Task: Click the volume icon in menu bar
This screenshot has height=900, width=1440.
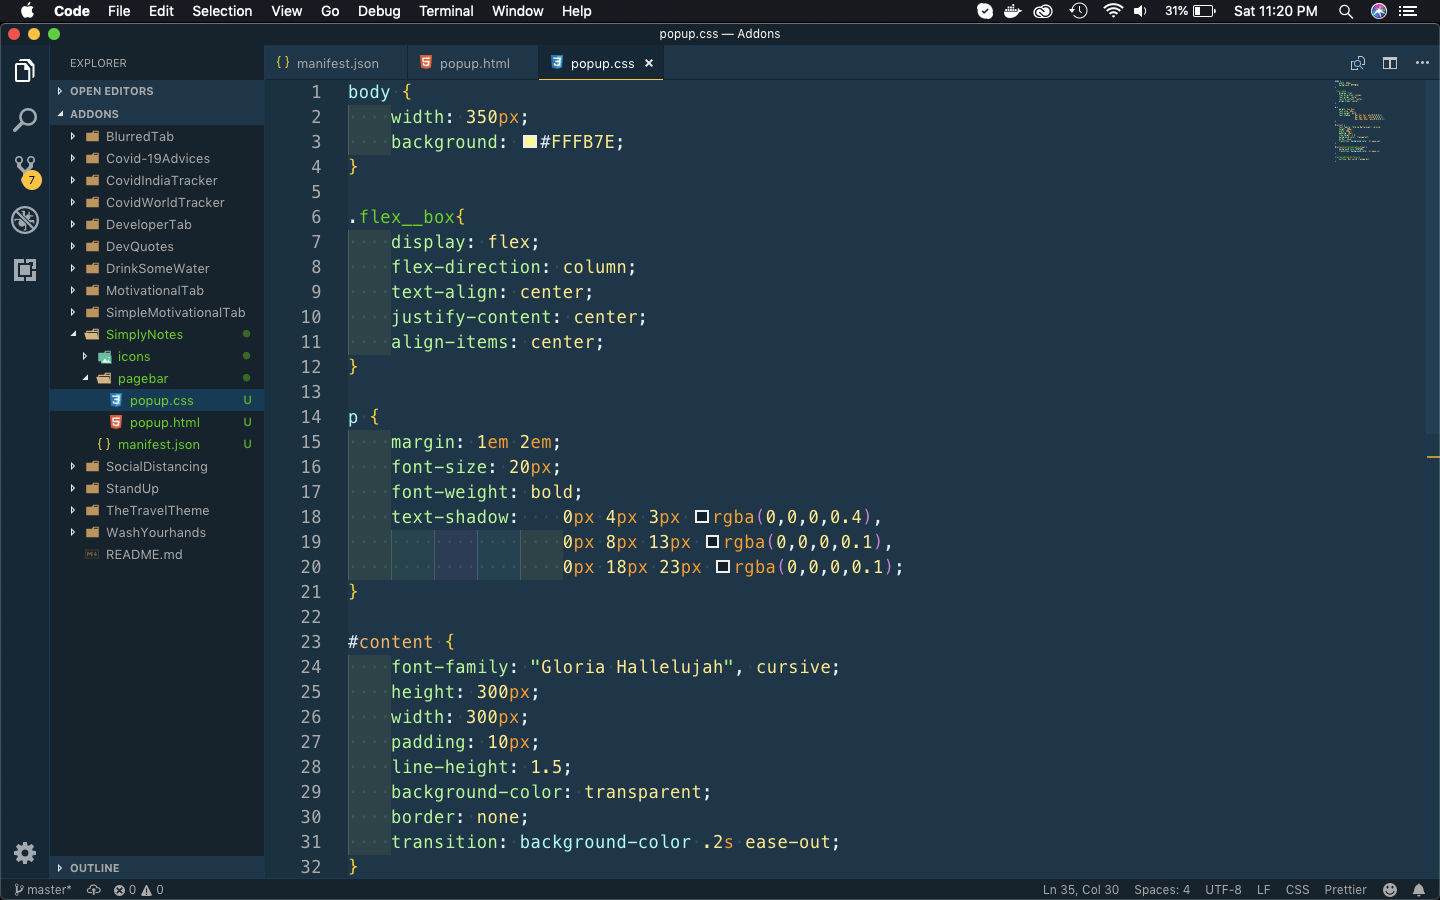Action: pos(1141,11)
